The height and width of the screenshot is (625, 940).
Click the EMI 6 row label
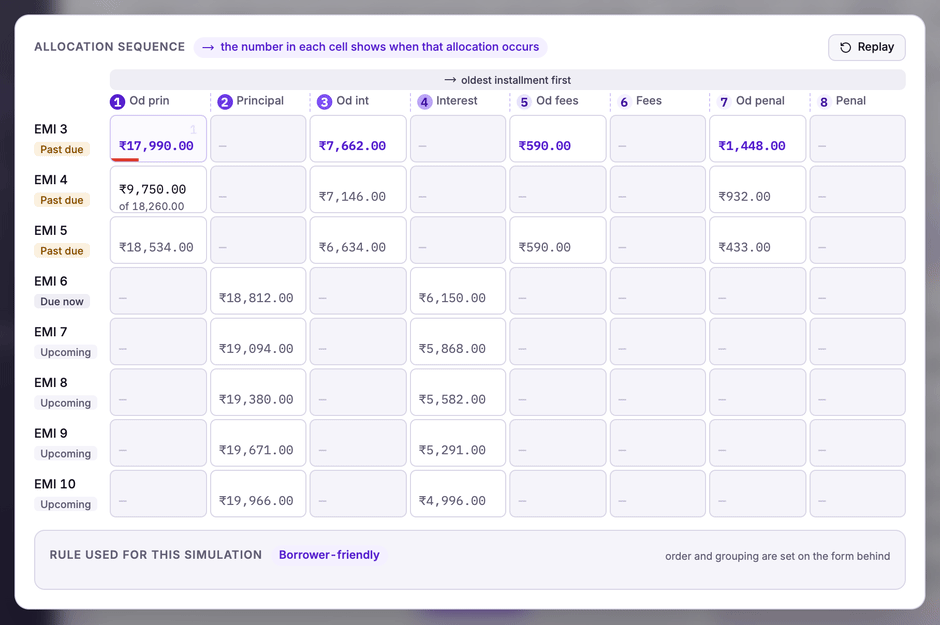point(51,281)
